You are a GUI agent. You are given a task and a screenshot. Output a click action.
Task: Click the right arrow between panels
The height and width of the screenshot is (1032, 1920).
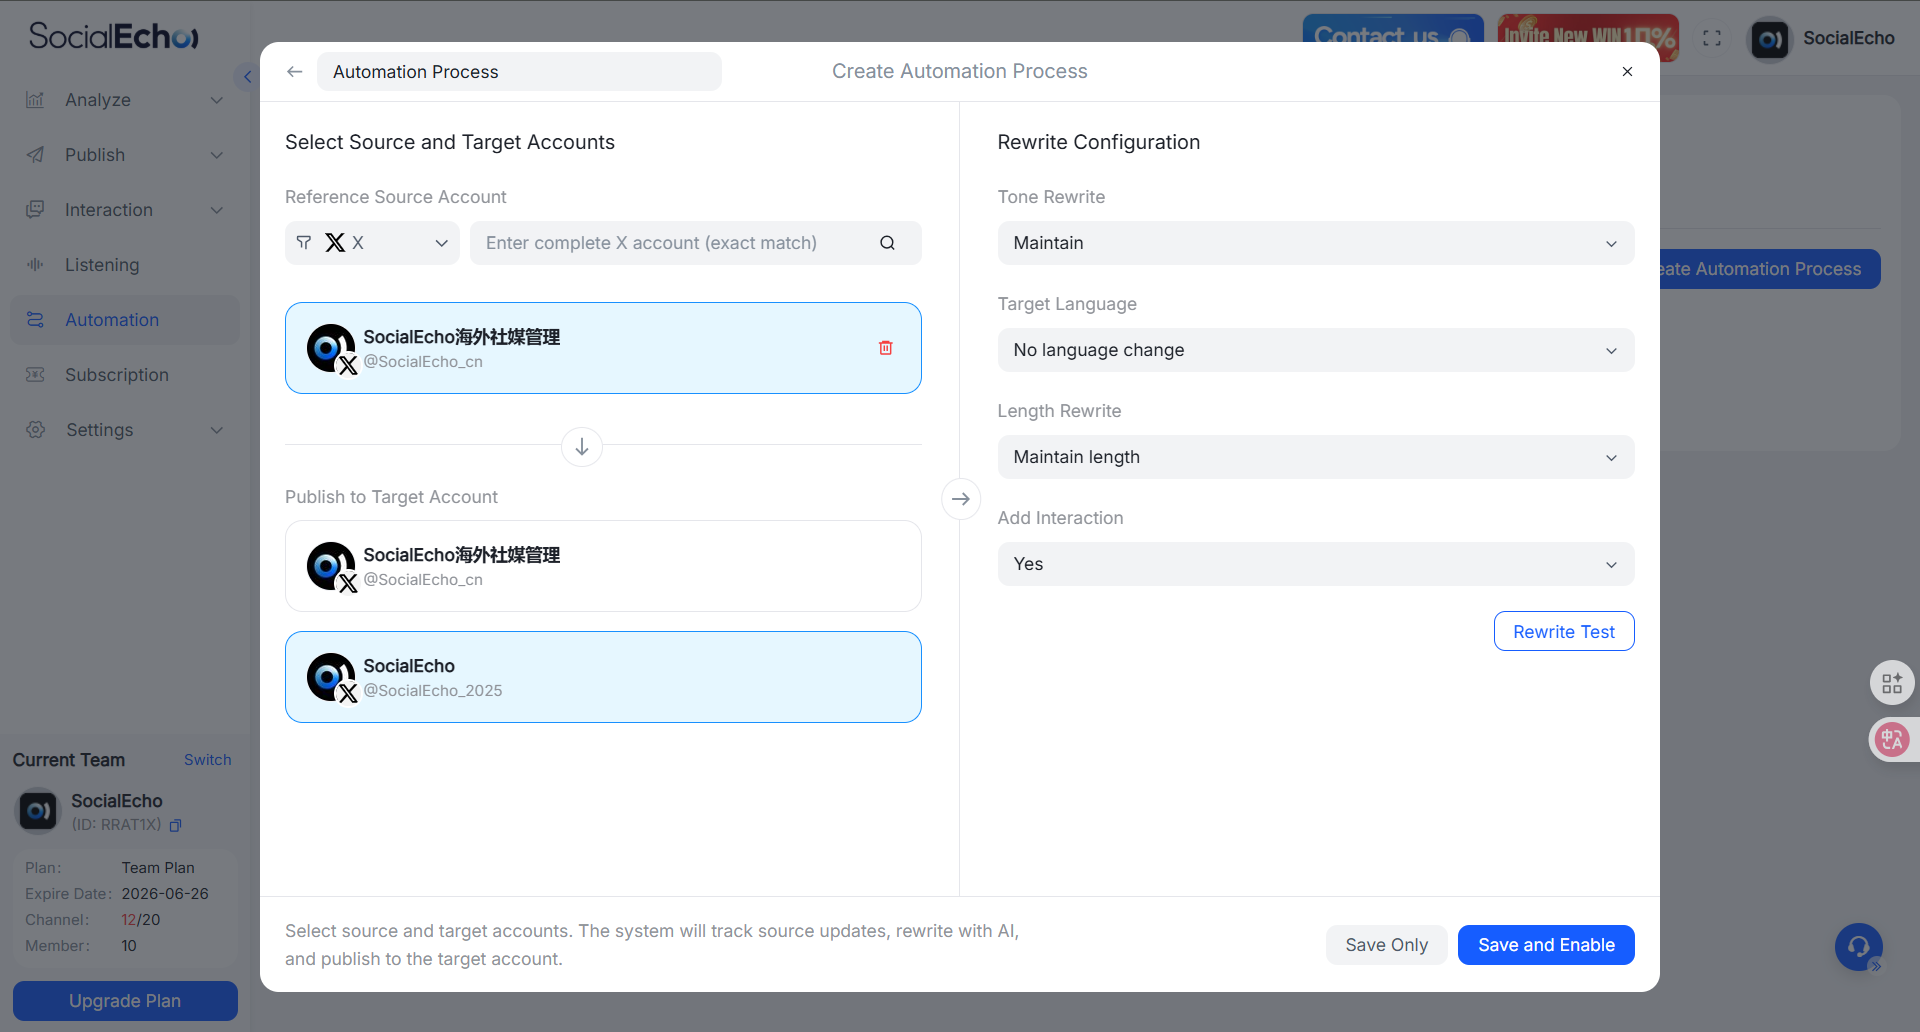point(960,498)
